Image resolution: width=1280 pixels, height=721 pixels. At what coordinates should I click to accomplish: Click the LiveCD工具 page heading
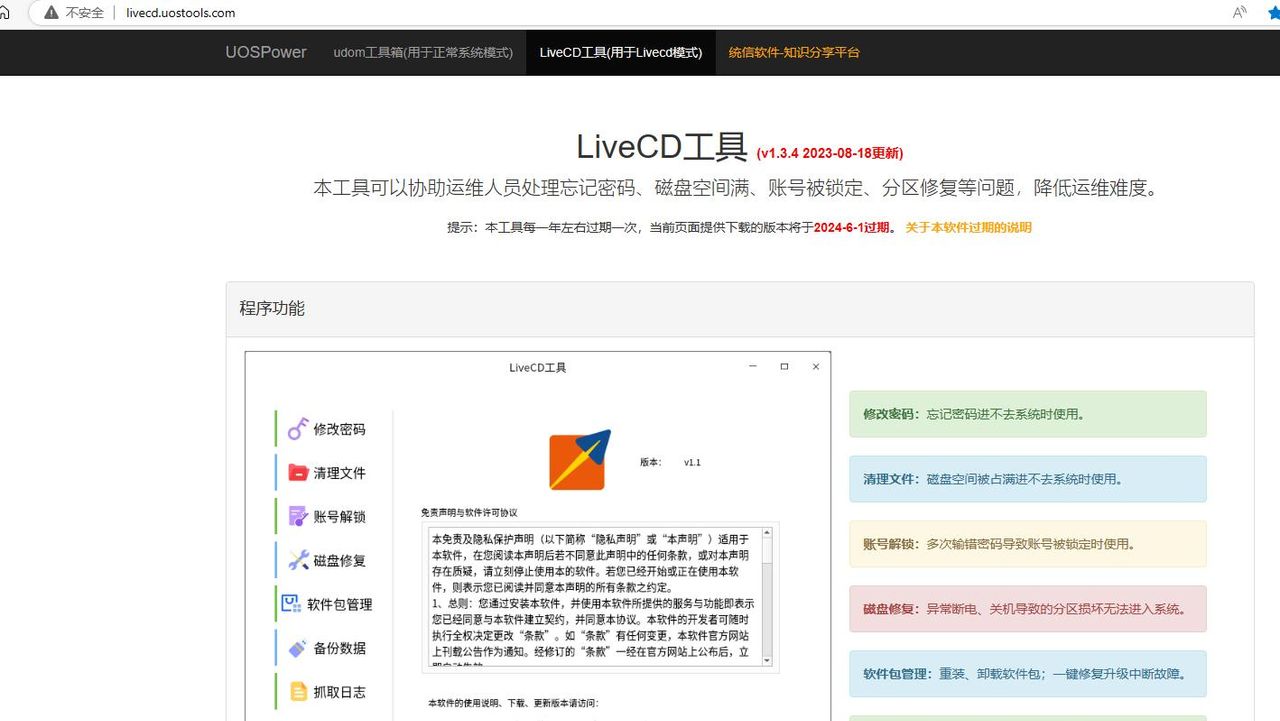click(x=662, y=147)
